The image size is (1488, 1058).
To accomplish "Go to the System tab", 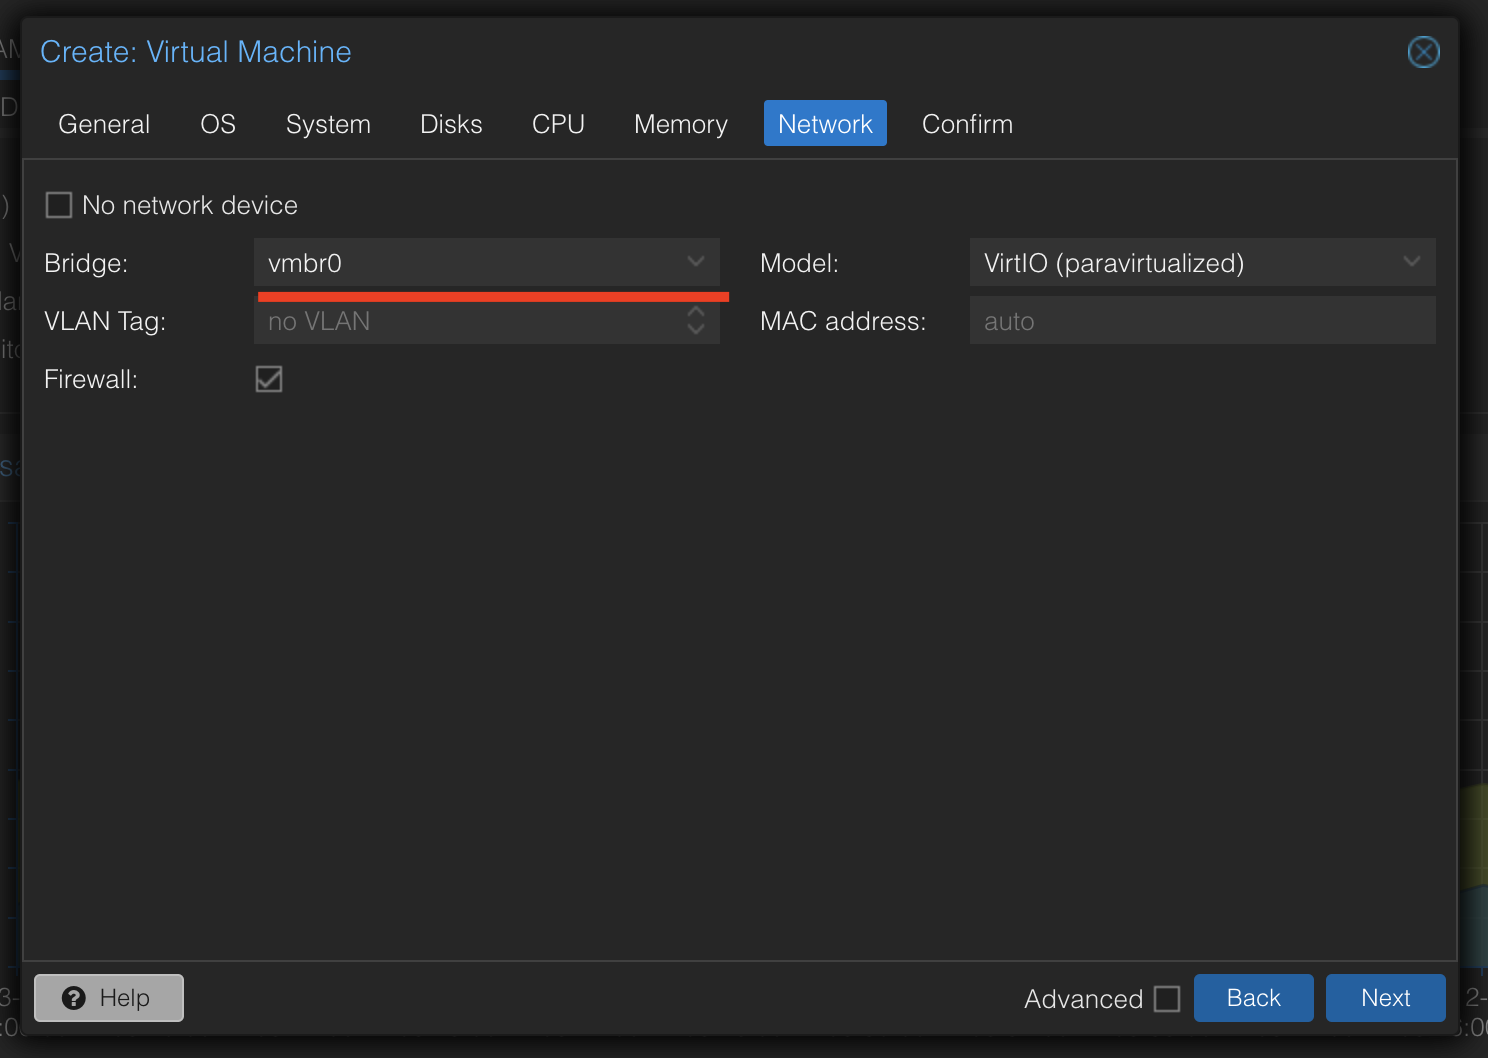I will [328, 124].
